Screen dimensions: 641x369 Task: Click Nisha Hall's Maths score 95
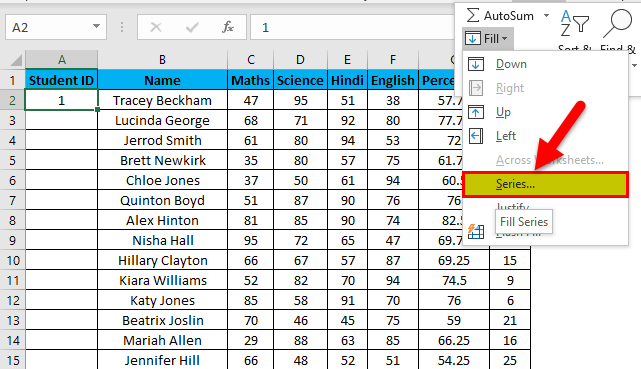[251, 240]
